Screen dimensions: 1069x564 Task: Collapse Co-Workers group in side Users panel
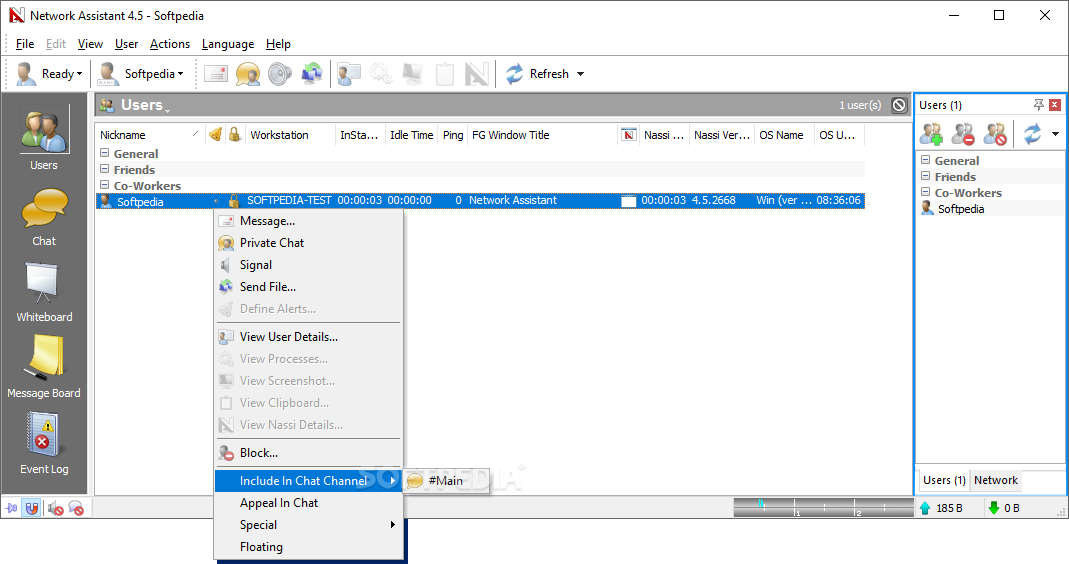click(926, 192)
